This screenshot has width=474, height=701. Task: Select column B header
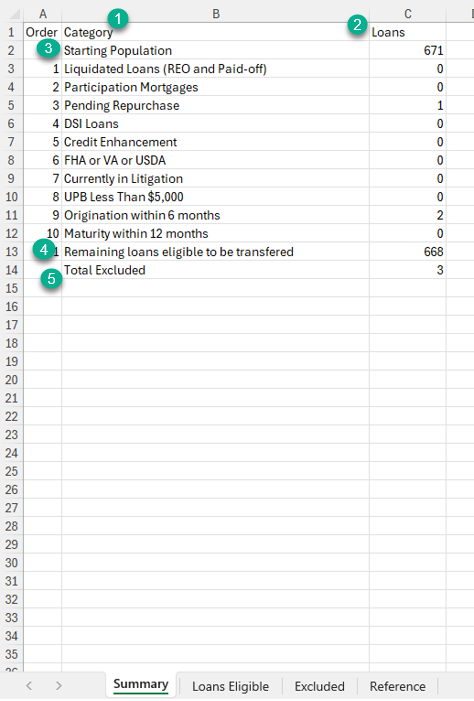(x=216, y=14)
